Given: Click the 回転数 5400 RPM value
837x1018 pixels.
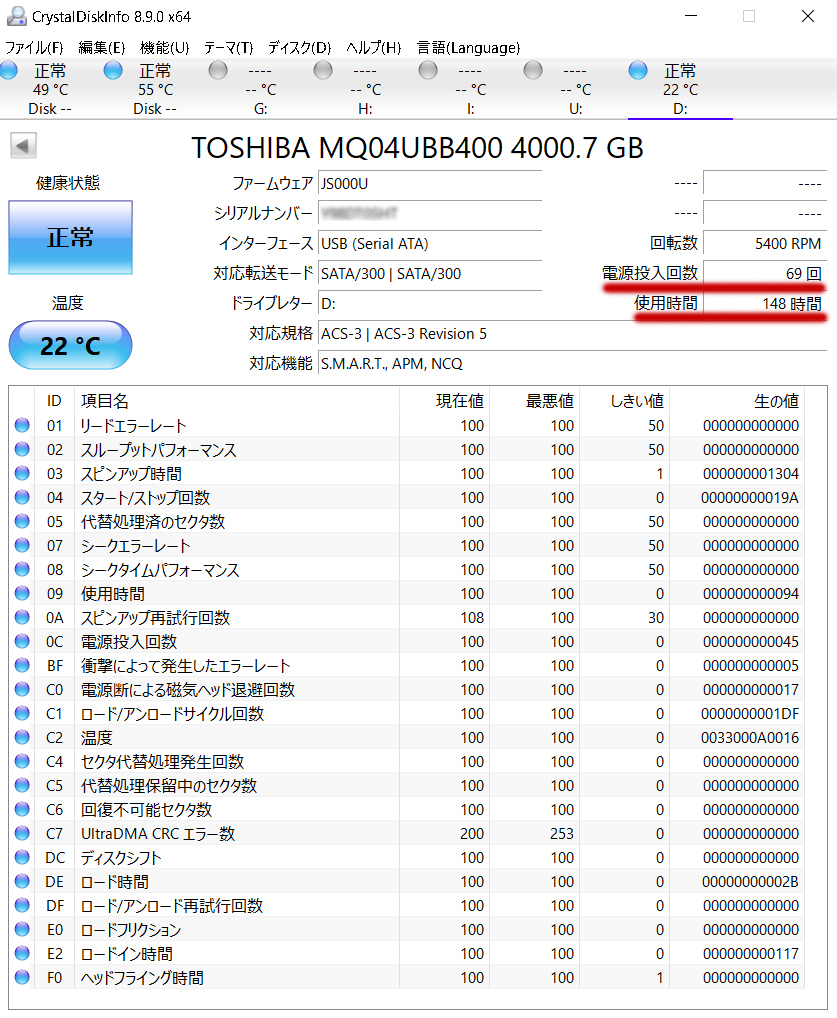Looking at the screenshot, I should (x=764, y=243).
